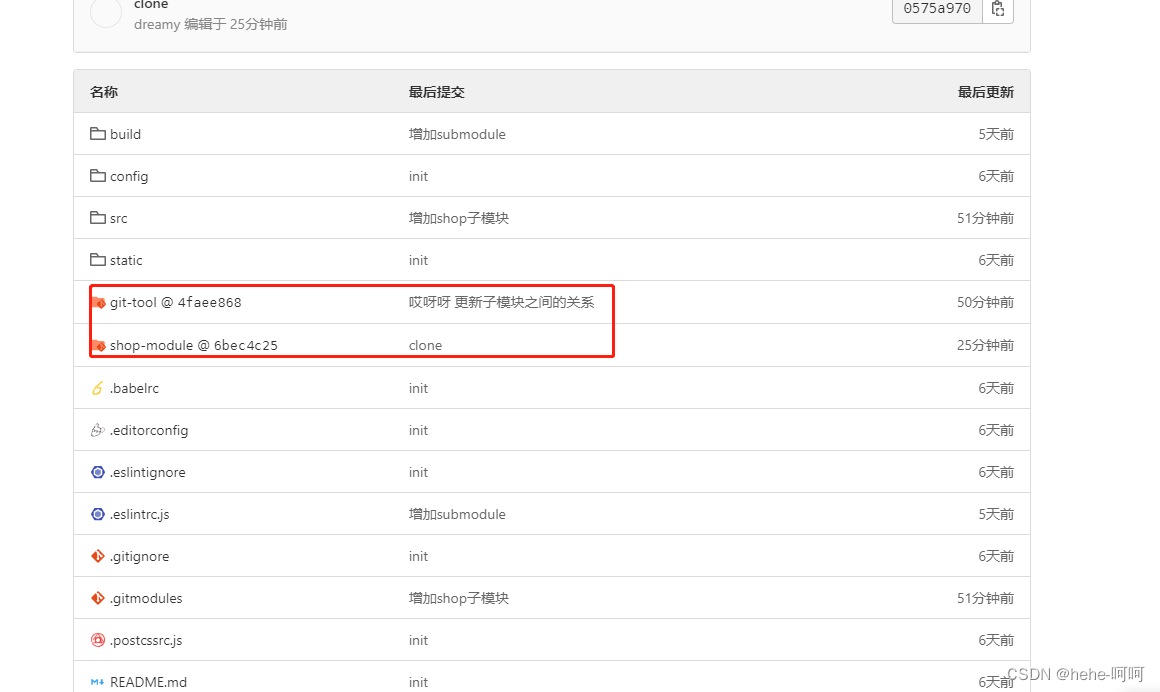1160x692 pixels.
Task: Open commit 哎呀呀 更新子模块之间的关系
Action: point(502,302)
